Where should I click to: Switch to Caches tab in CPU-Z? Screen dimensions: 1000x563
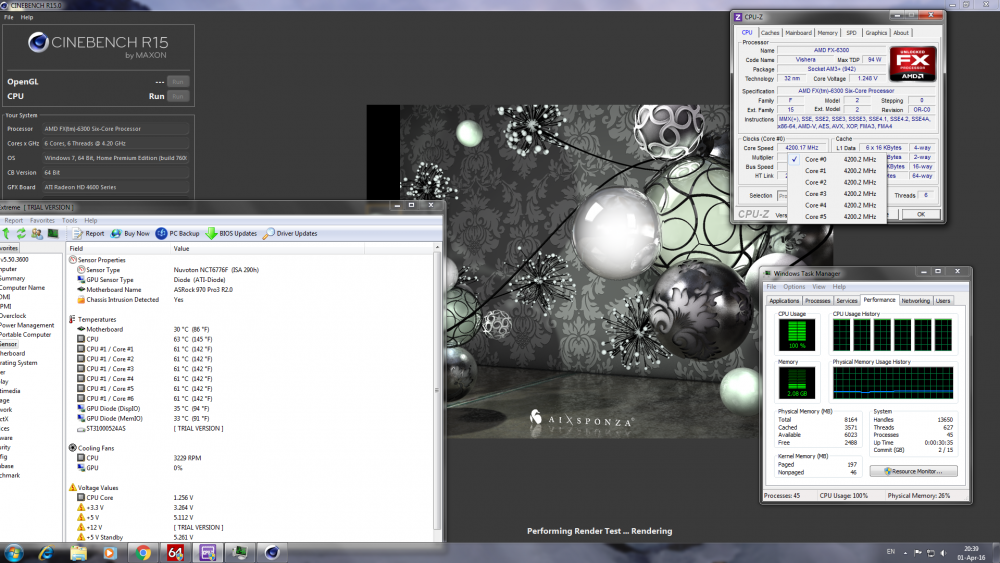pos(770,33)
